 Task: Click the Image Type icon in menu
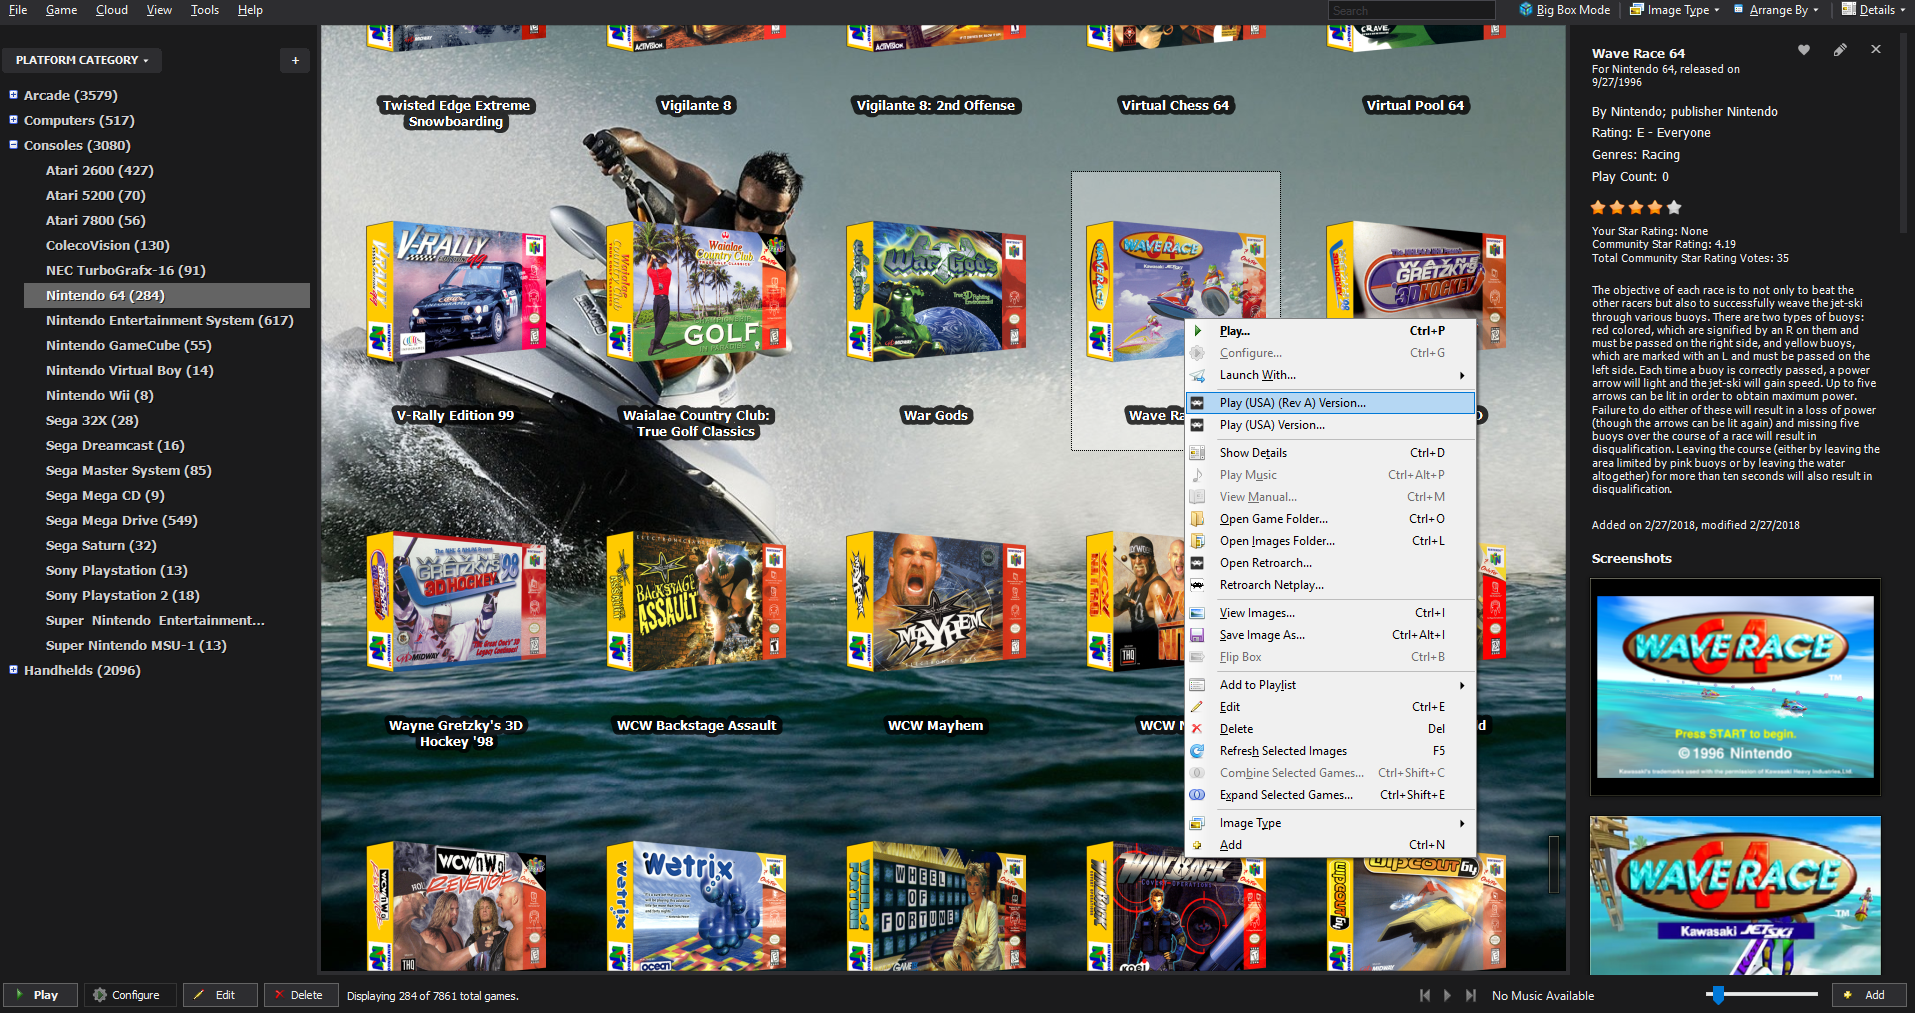(x=1197, y=823)
